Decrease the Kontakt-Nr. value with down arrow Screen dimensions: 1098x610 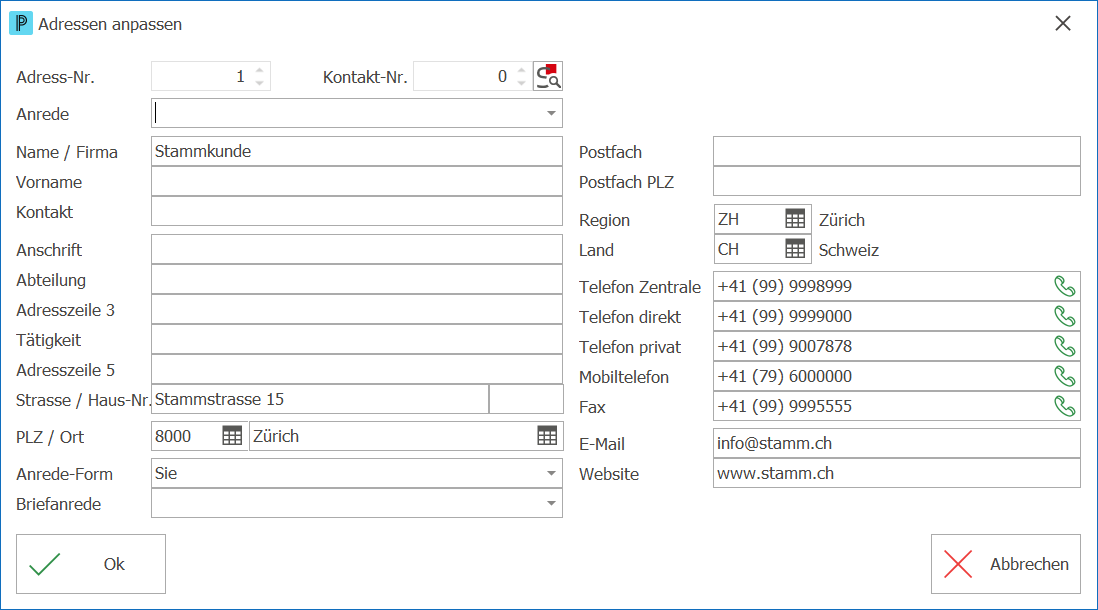click(x=521, y=83)
